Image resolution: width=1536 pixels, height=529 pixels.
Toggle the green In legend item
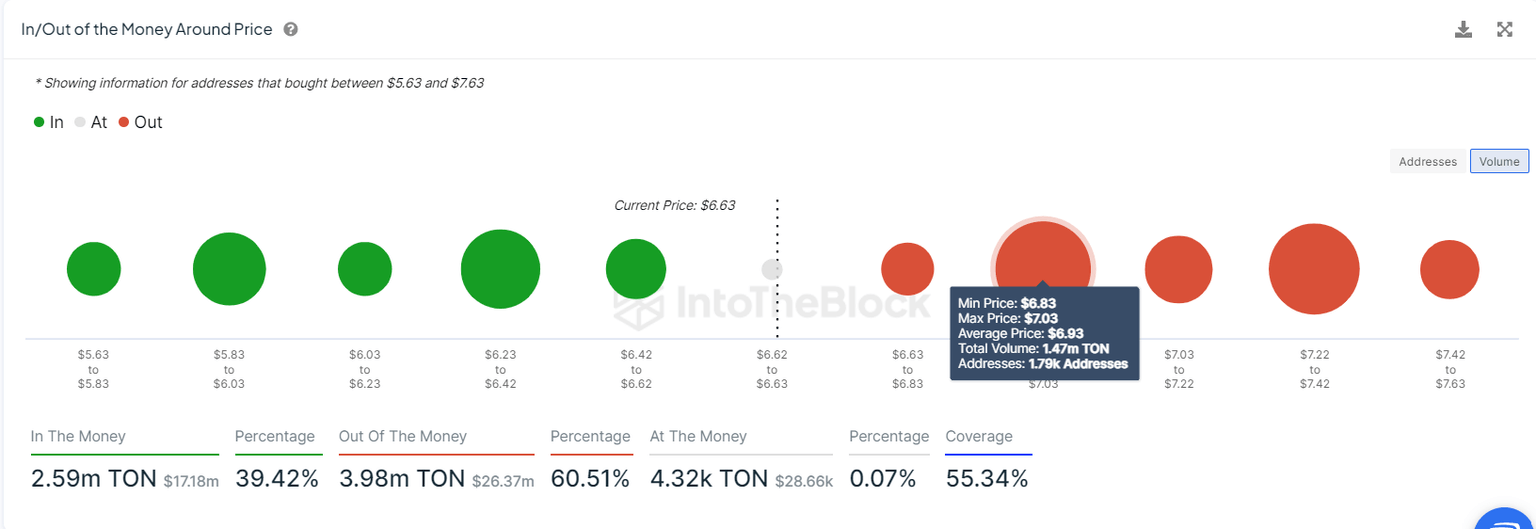pos(48,122)
